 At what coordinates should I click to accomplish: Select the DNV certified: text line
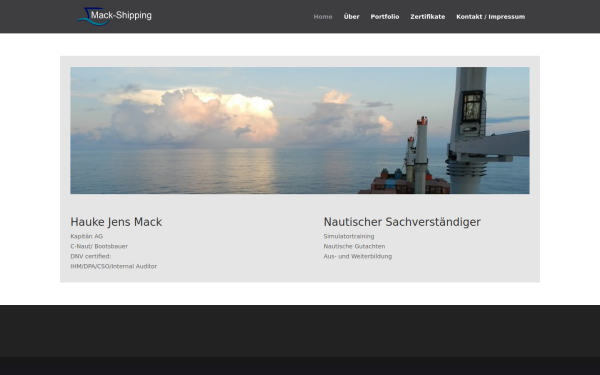pyautogui.click(x=91, y=256)
